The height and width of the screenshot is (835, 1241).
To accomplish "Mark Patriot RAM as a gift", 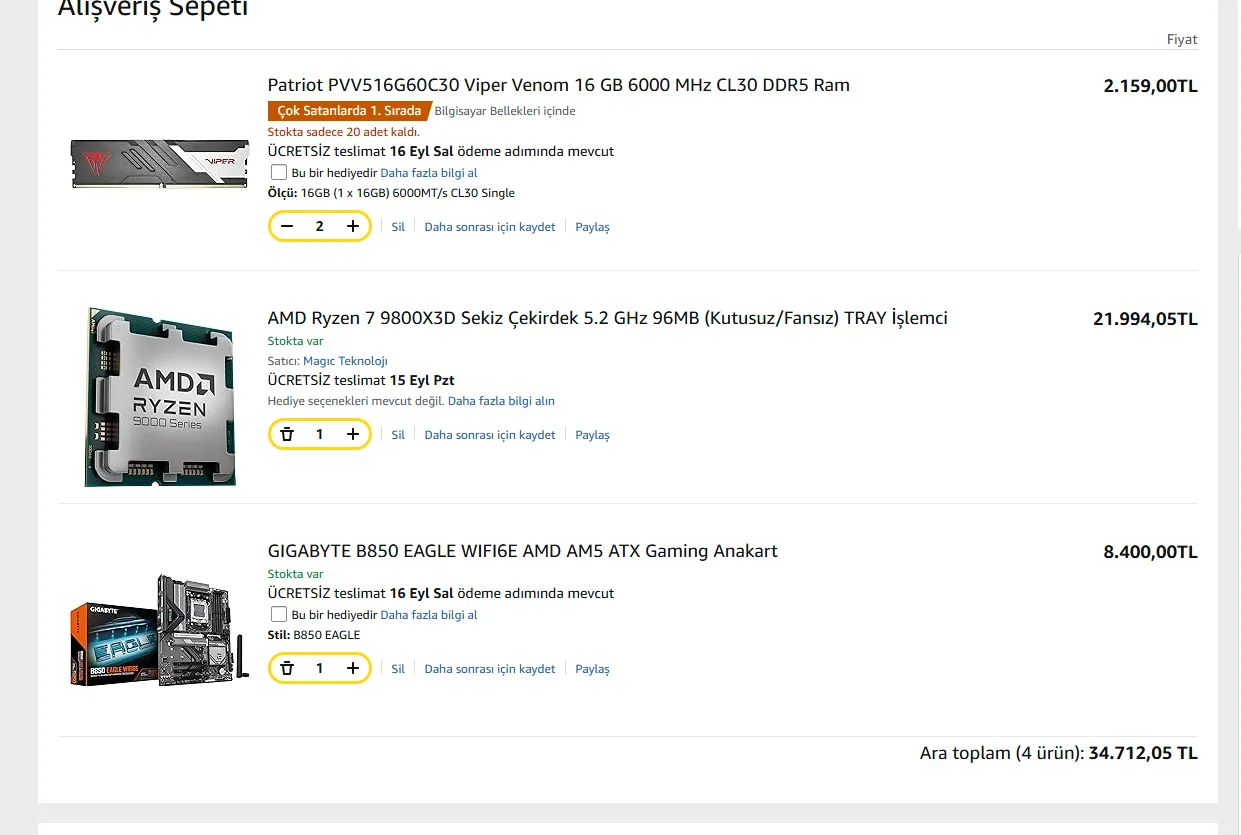I will pyautogui.click(x=279, y=173).
